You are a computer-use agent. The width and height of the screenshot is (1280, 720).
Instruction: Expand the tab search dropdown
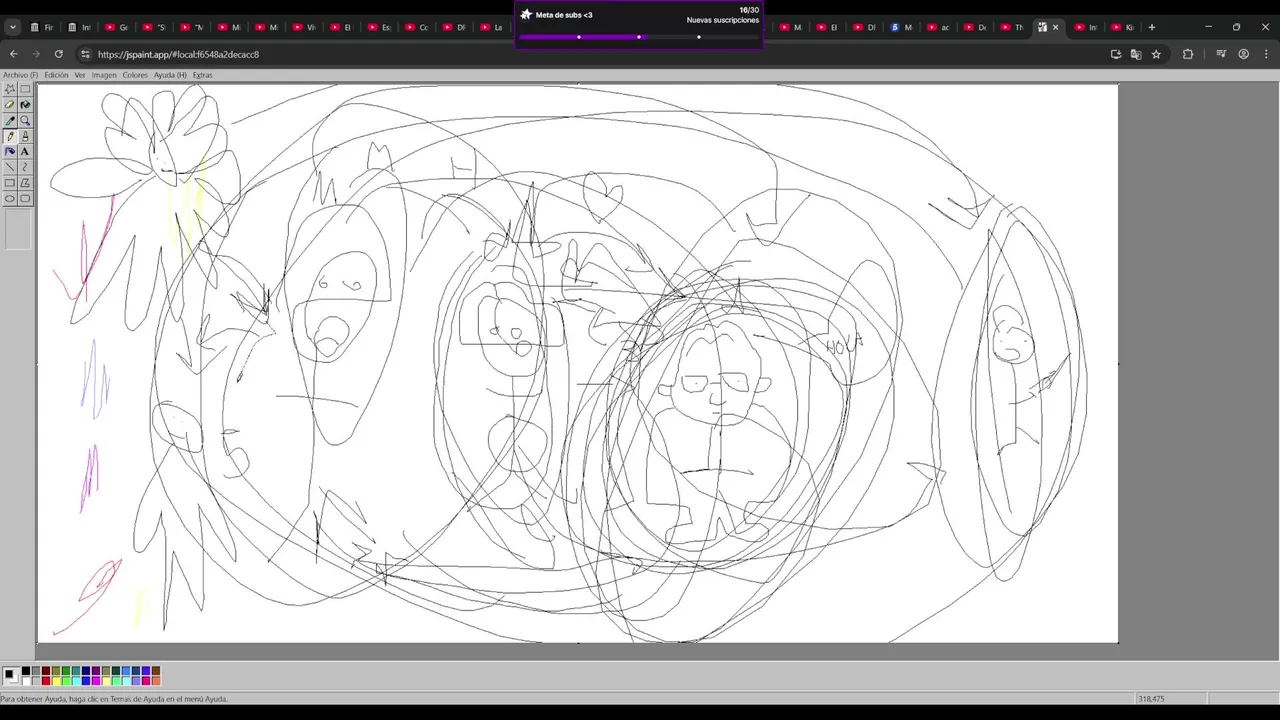[x=13, y=27]
